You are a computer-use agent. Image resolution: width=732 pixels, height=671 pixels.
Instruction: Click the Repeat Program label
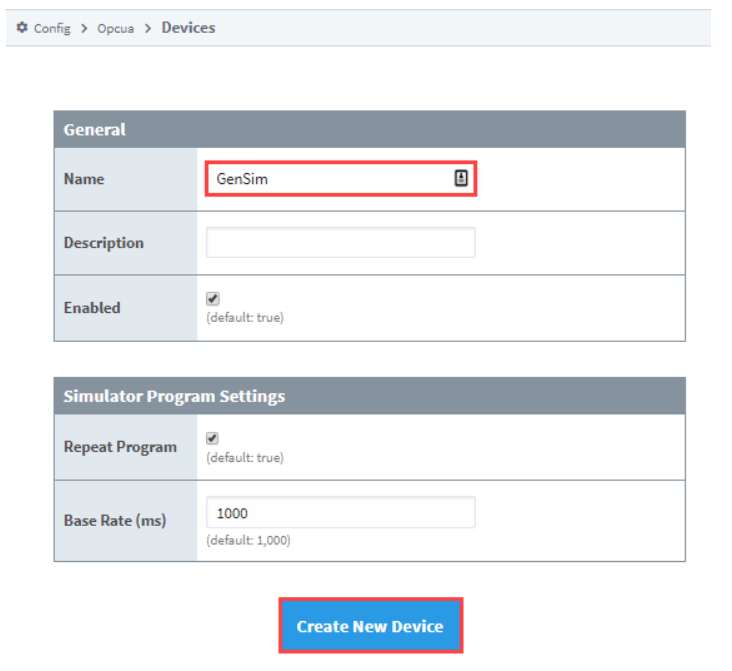(x=120, y=447)
